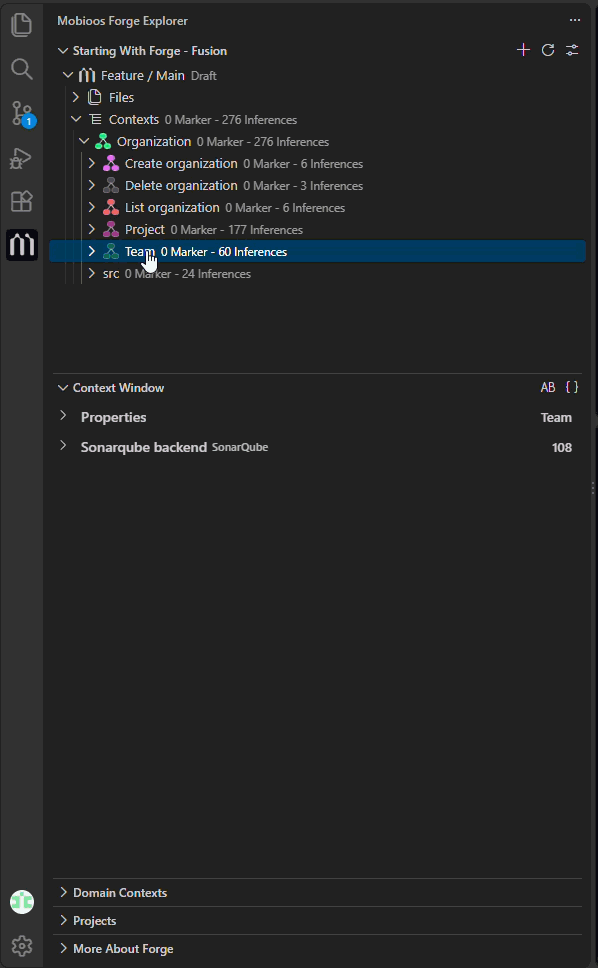Select the Create organization tree item
This screenshot has height=968, width=598.
click(x=181, y=164)
